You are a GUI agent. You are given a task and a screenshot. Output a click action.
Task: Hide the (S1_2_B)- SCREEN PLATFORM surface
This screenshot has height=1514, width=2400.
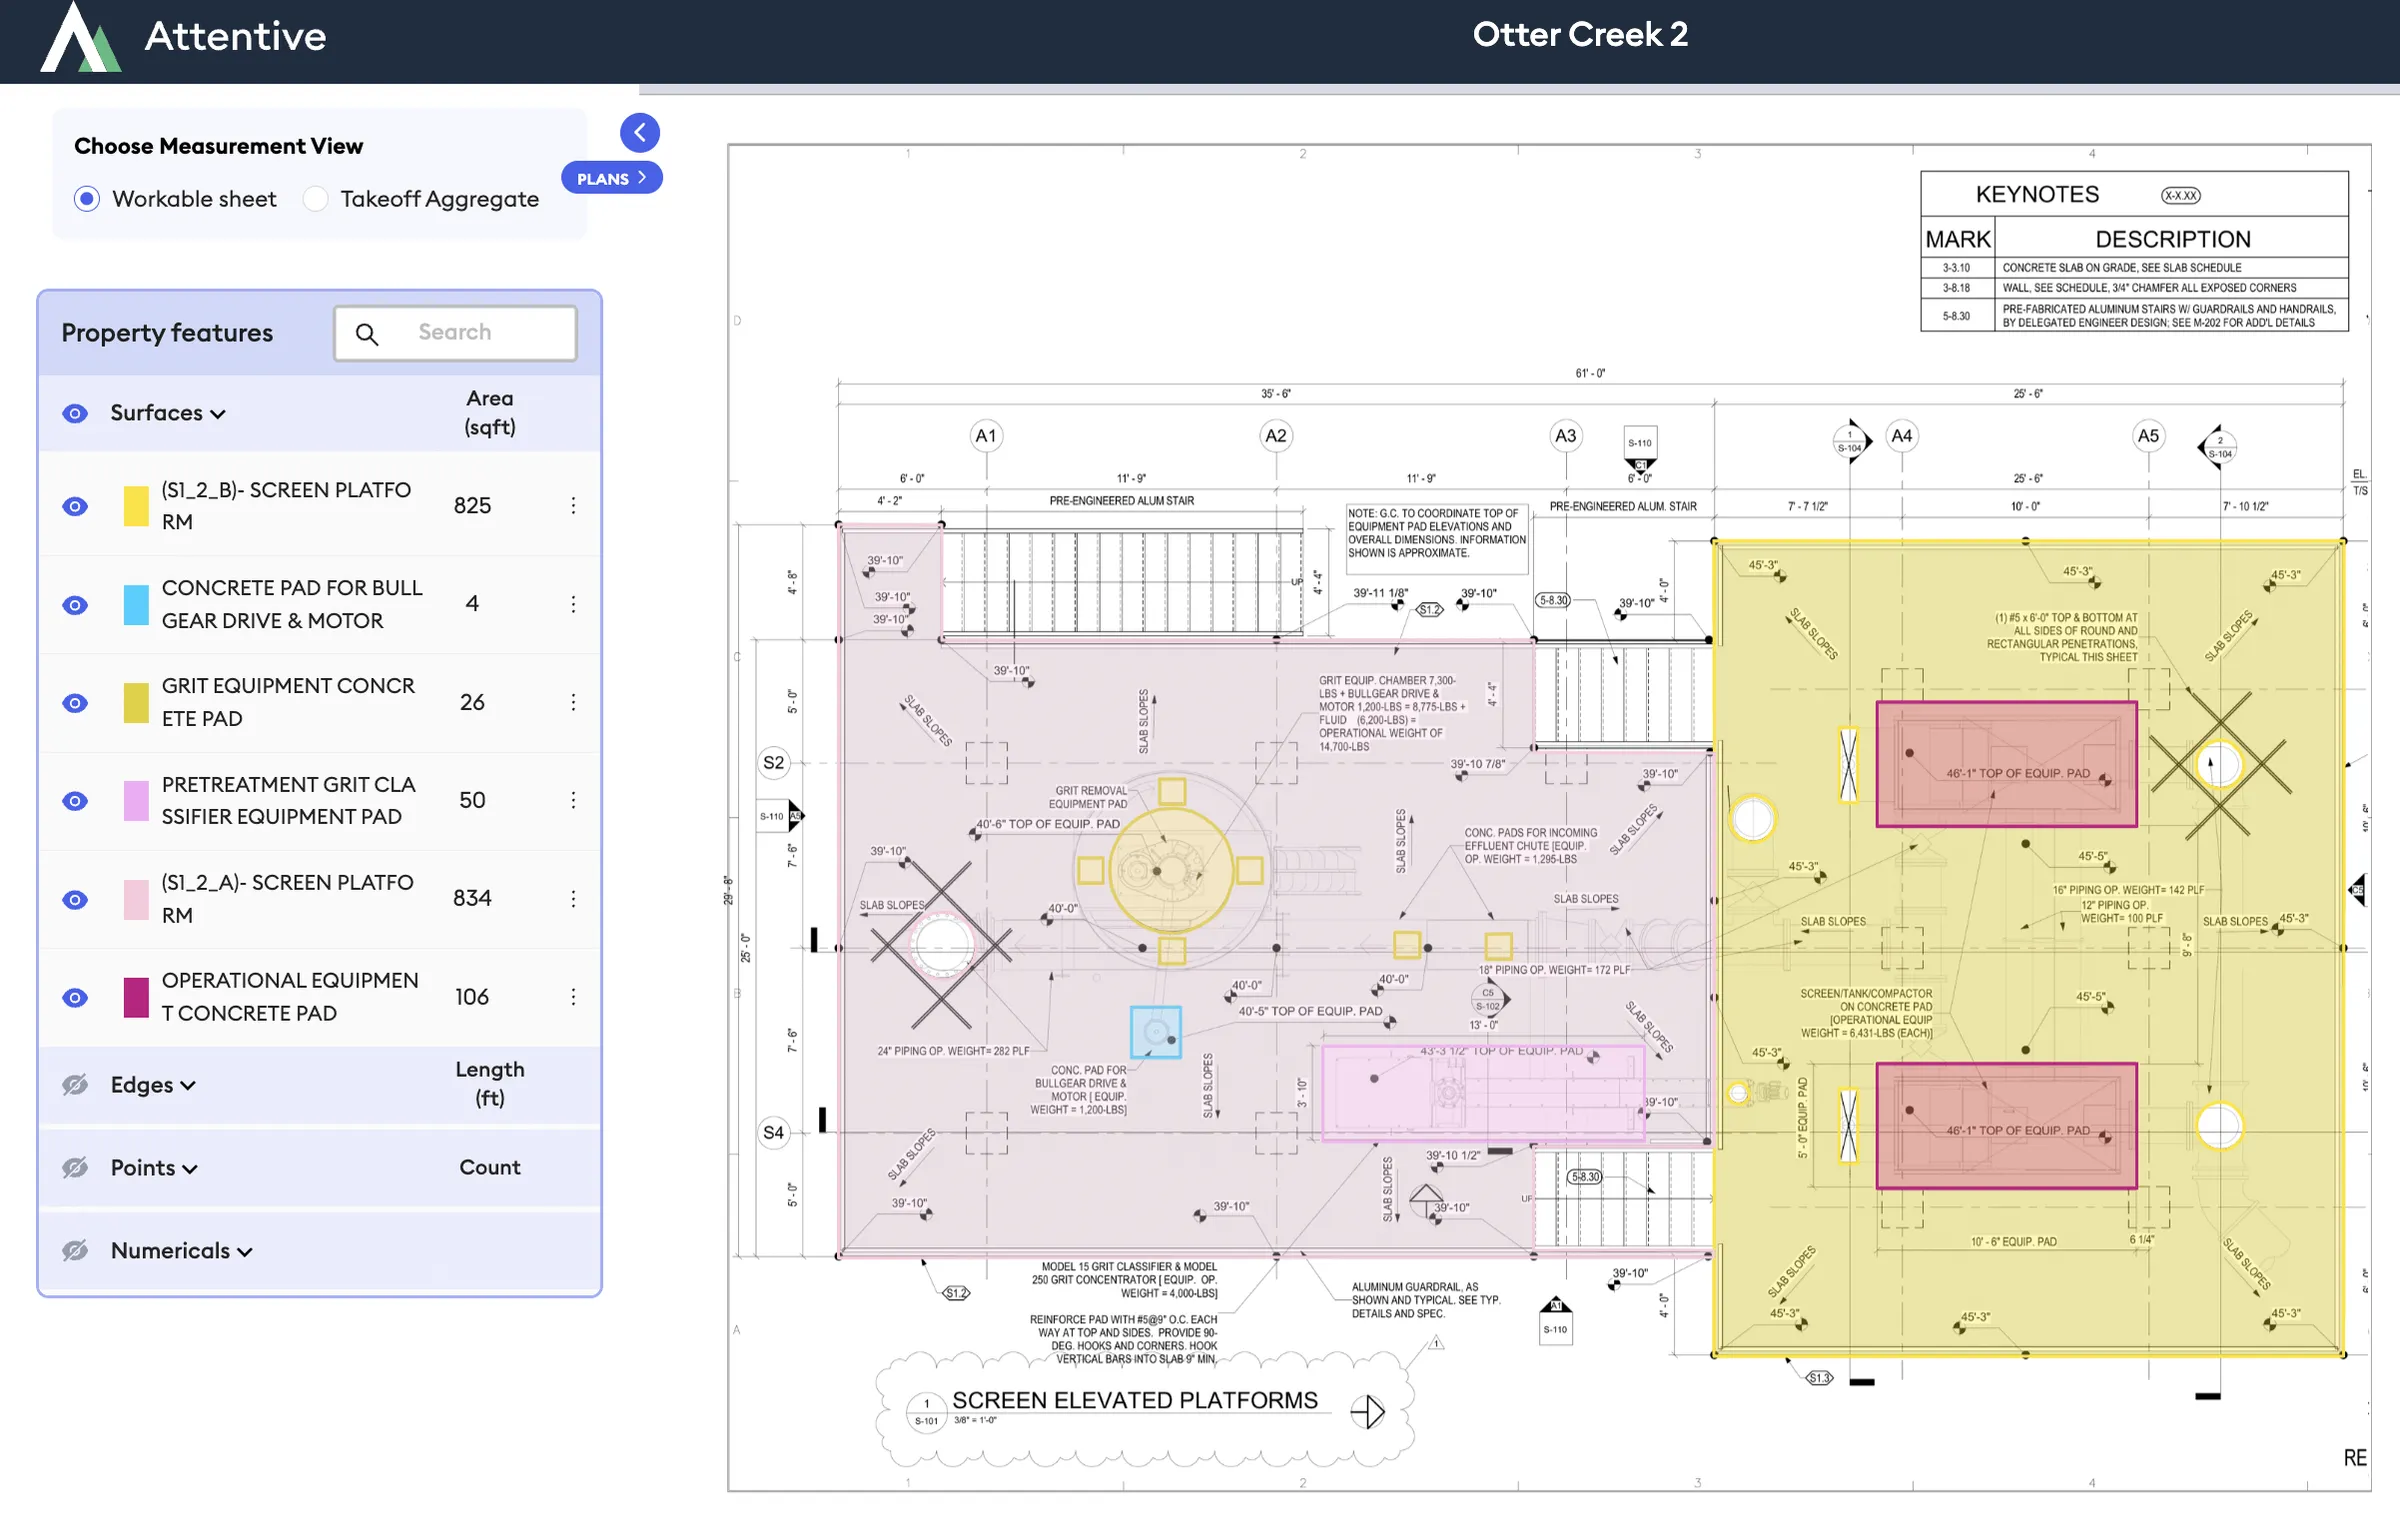[x=74, y=506]
